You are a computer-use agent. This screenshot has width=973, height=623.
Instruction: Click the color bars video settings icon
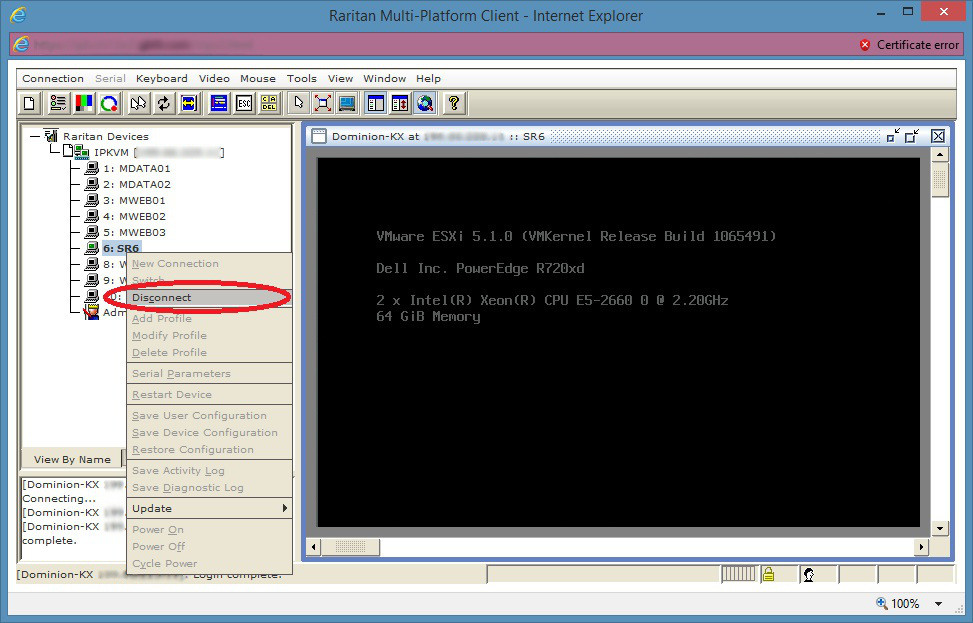coord(83,103)
